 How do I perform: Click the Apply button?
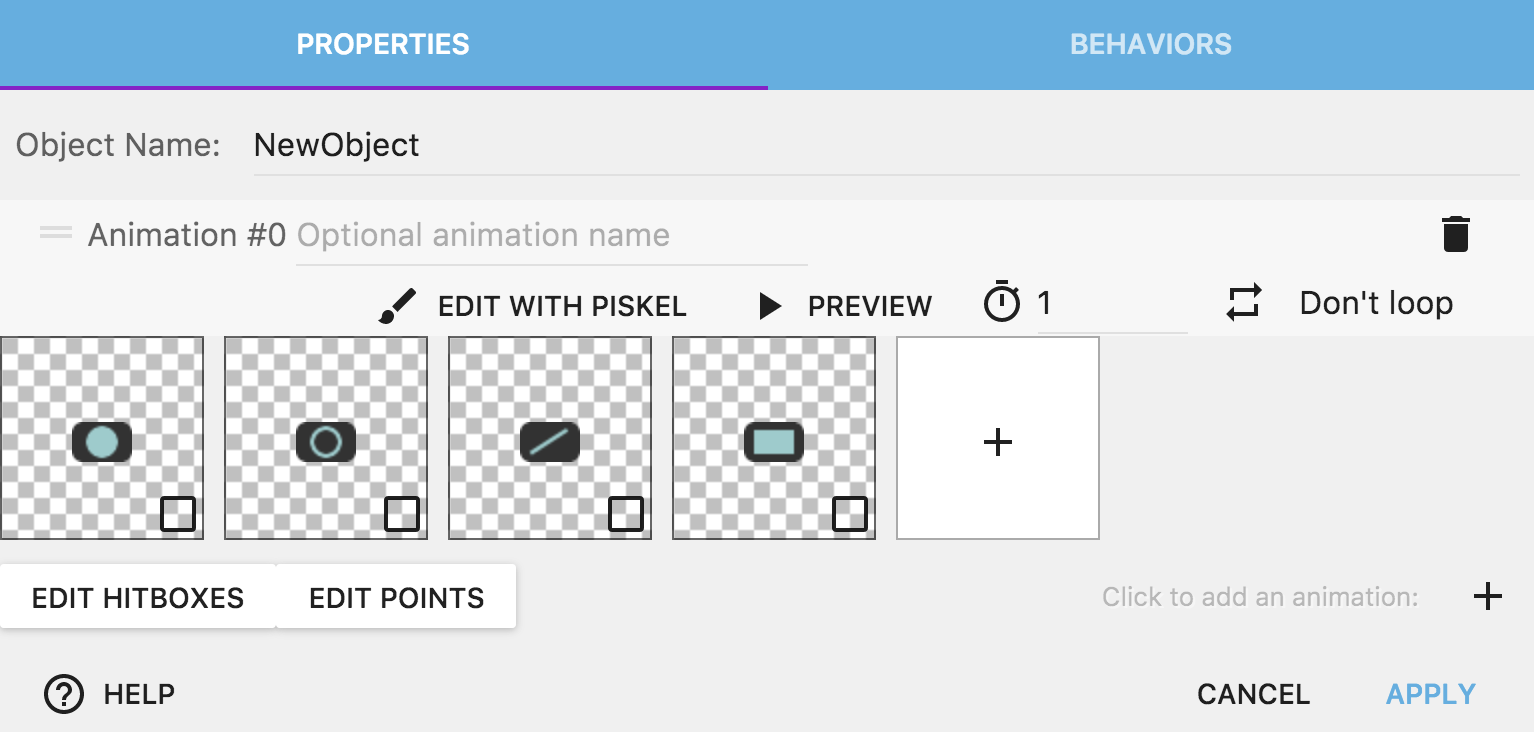coord(1430,693)
